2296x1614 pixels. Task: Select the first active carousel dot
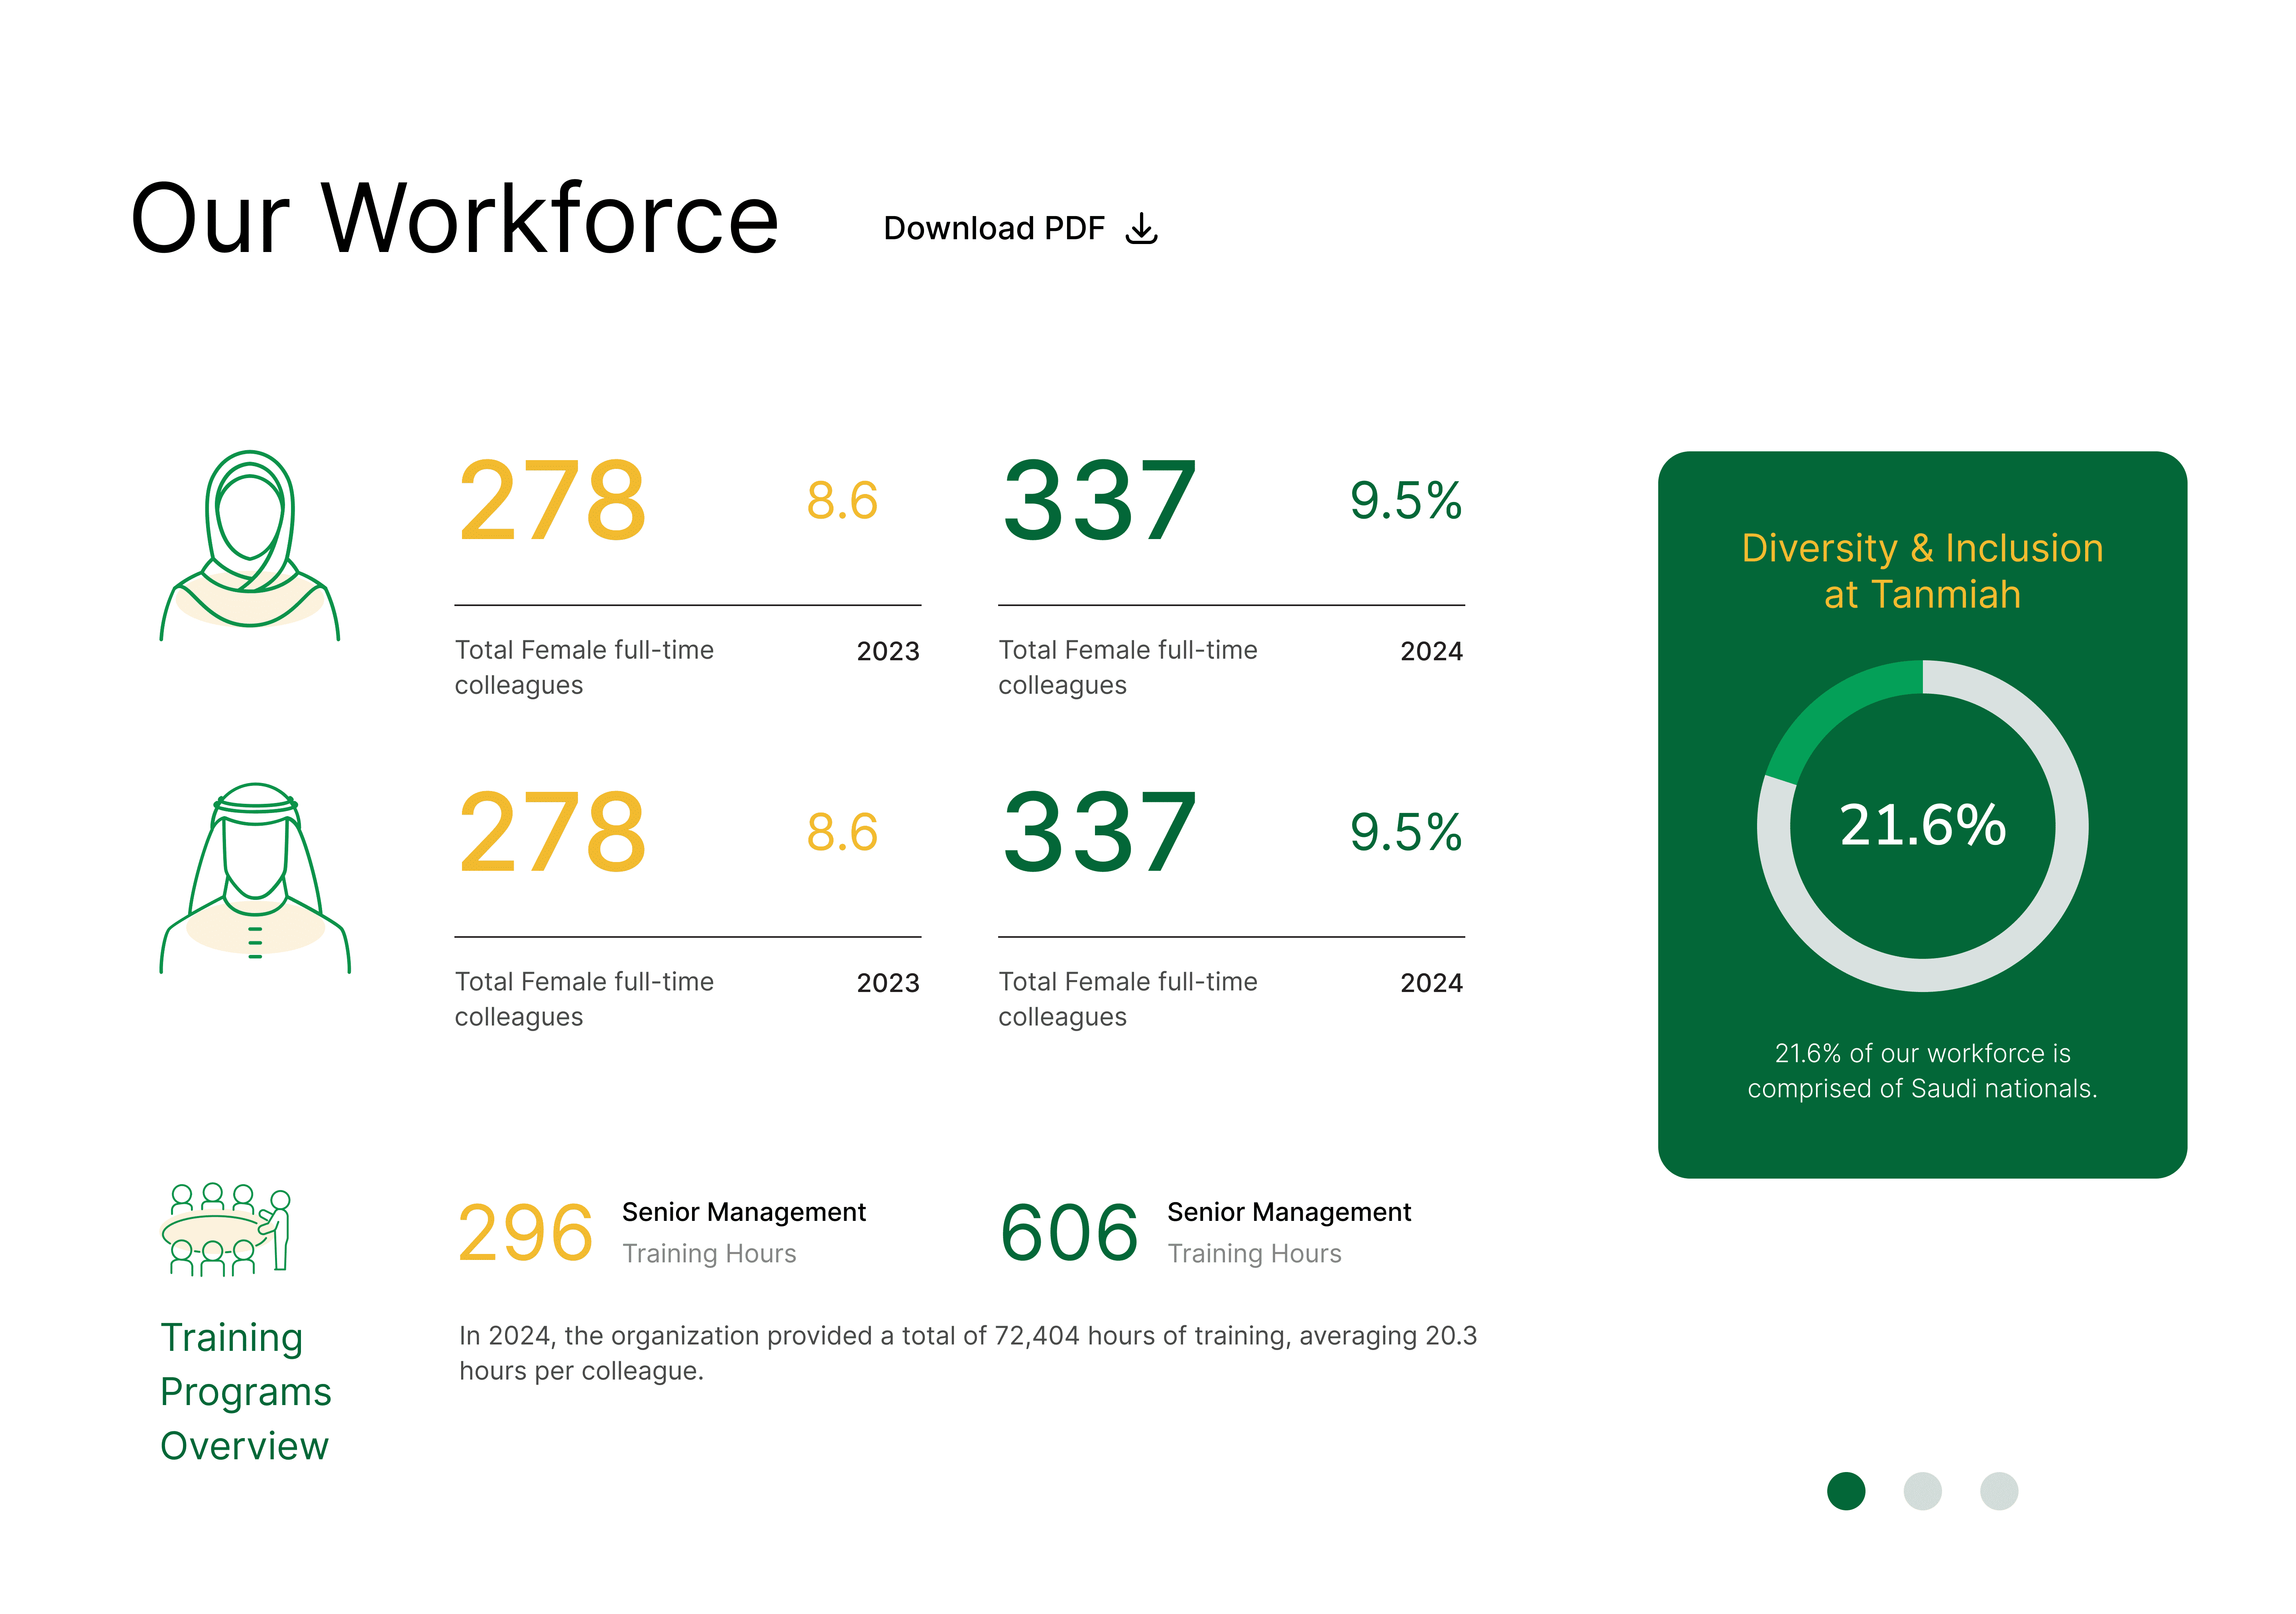point(1845,1491)
